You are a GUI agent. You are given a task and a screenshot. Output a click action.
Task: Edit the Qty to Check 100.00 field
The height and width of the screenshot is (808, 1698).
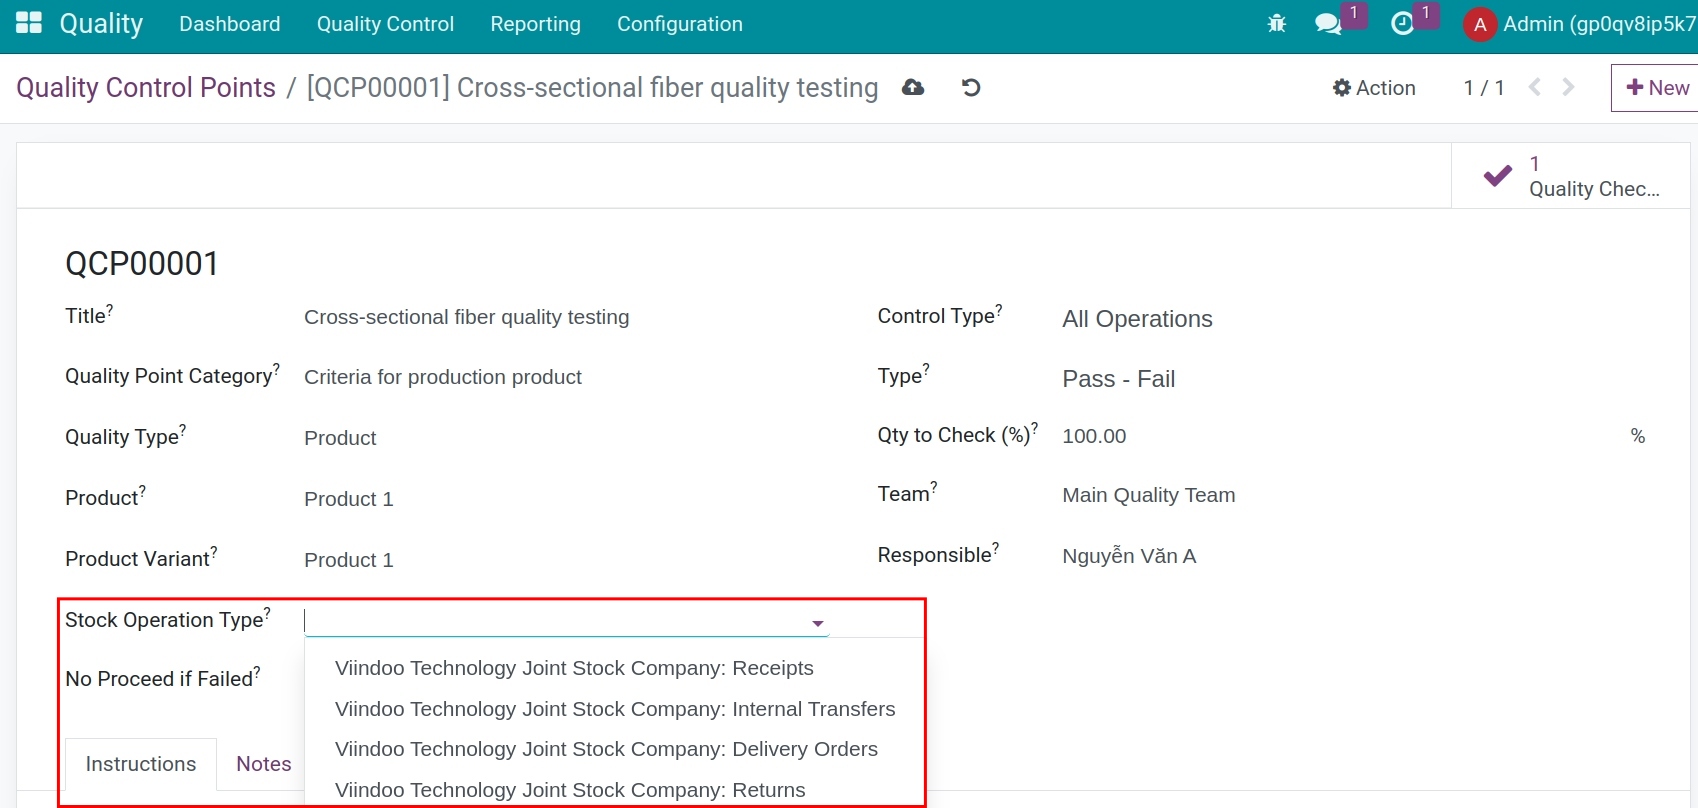point(1094,436)
